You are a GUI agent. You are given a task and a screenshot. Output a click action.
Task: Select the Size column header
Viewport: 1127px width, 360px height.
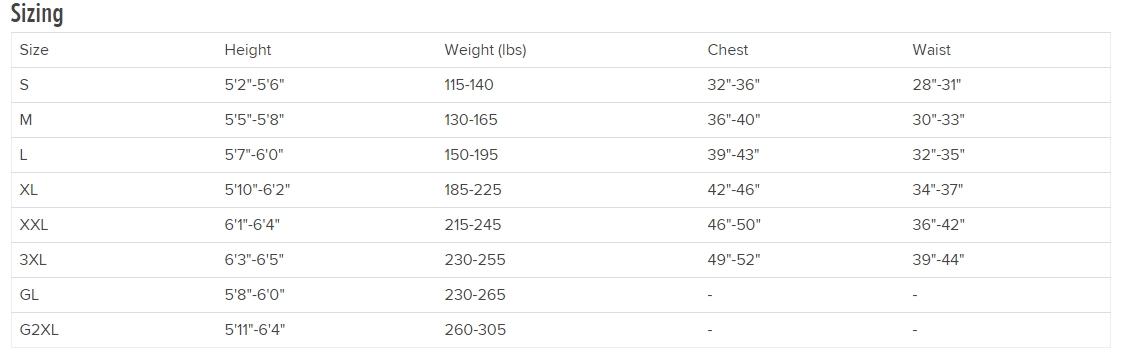pyautogui.click(x=34, y=50)
